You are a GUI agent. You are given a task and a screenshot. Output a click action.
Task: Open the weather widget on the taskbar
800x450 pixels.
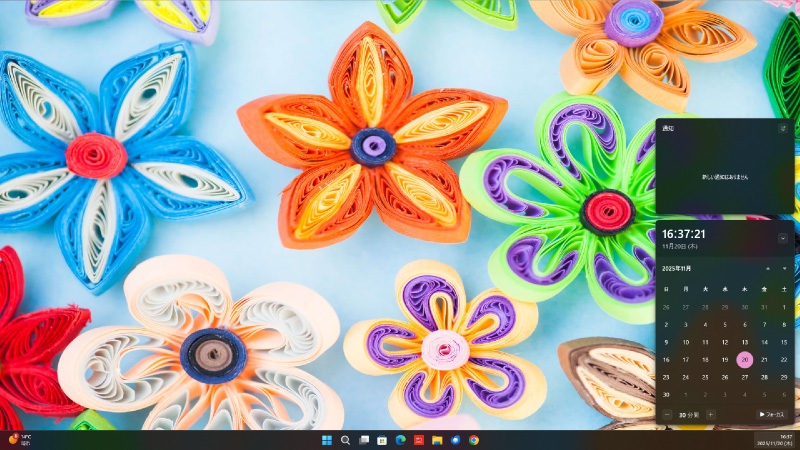click(18, 440)
